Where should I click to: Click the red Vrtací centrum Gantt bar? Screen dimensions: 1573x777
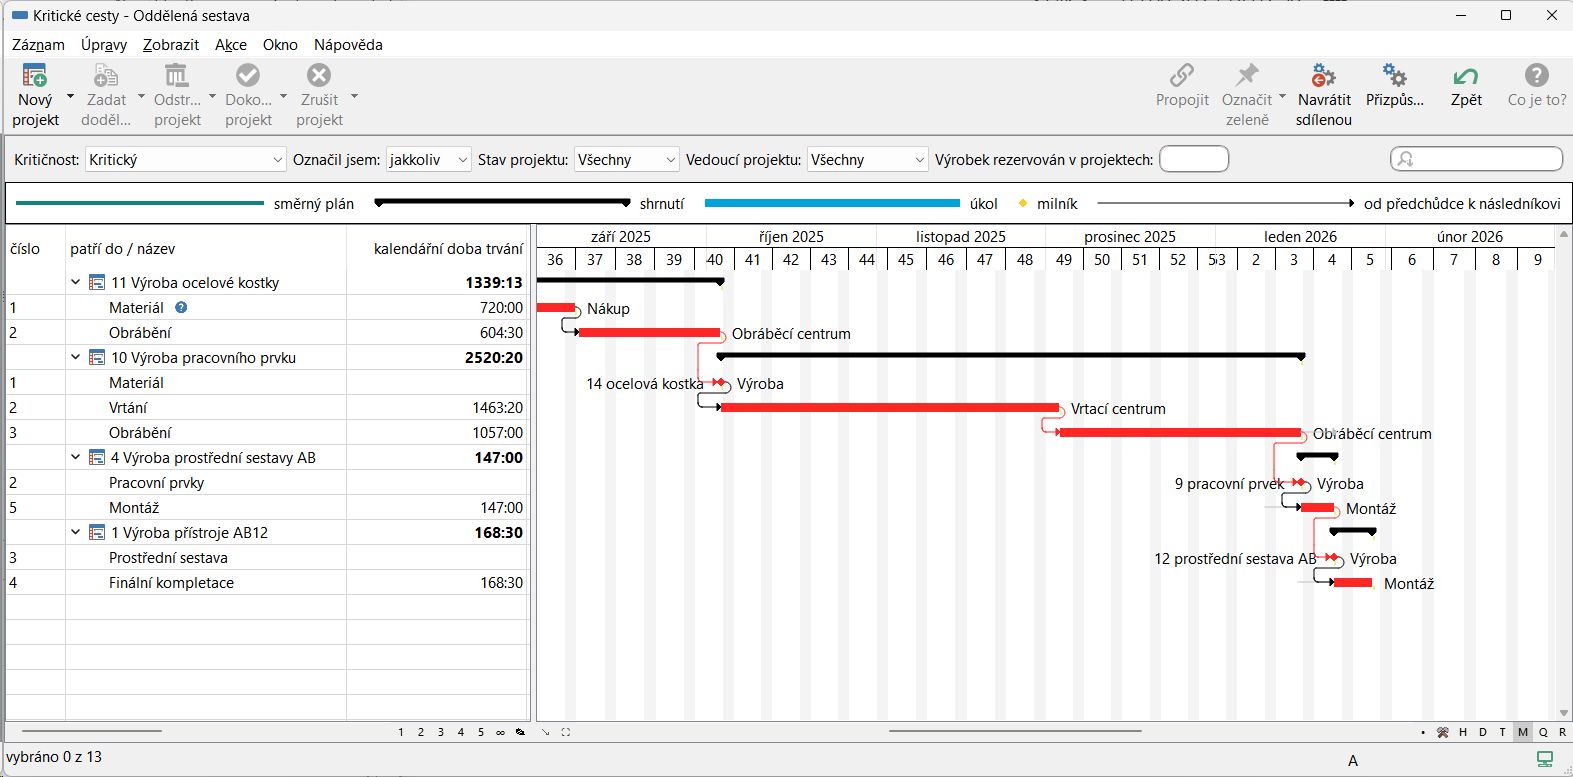click(889, 408)
